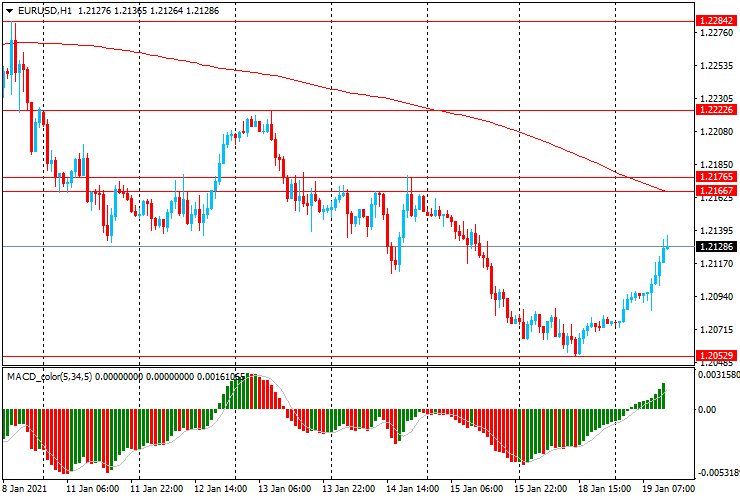This screenshot has width=740, height=500.
Task: Click the 1.21170 value on the price axis
Action: click(x=717, y=263)
